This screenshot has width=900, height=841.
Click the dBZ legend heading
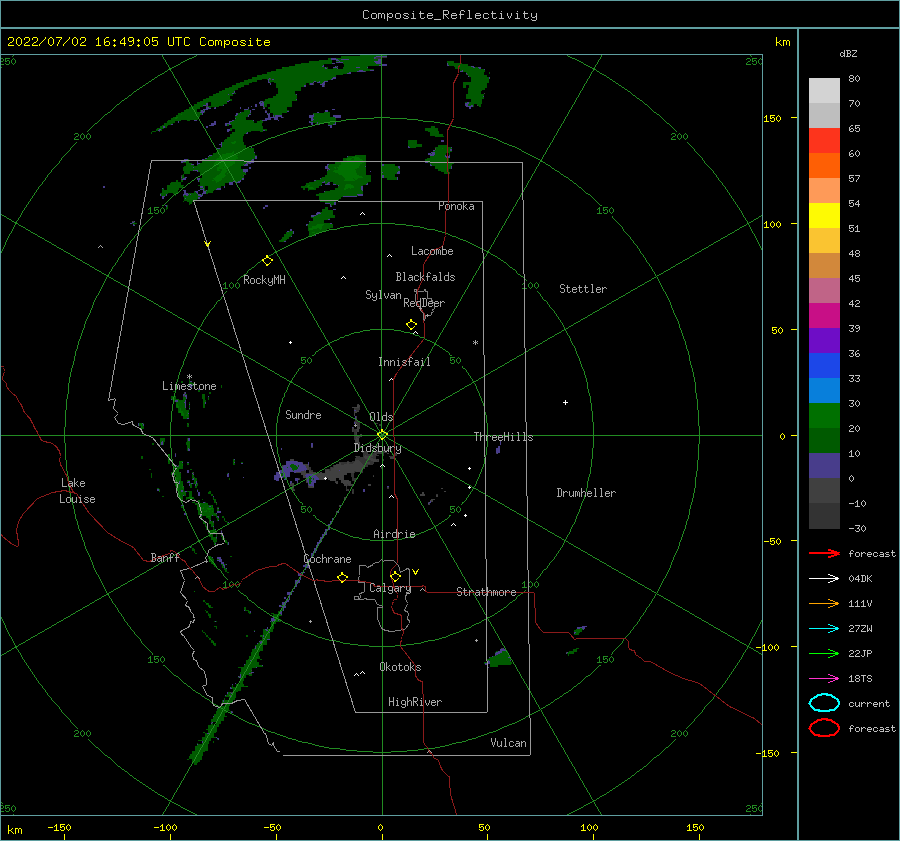[848, 53]
